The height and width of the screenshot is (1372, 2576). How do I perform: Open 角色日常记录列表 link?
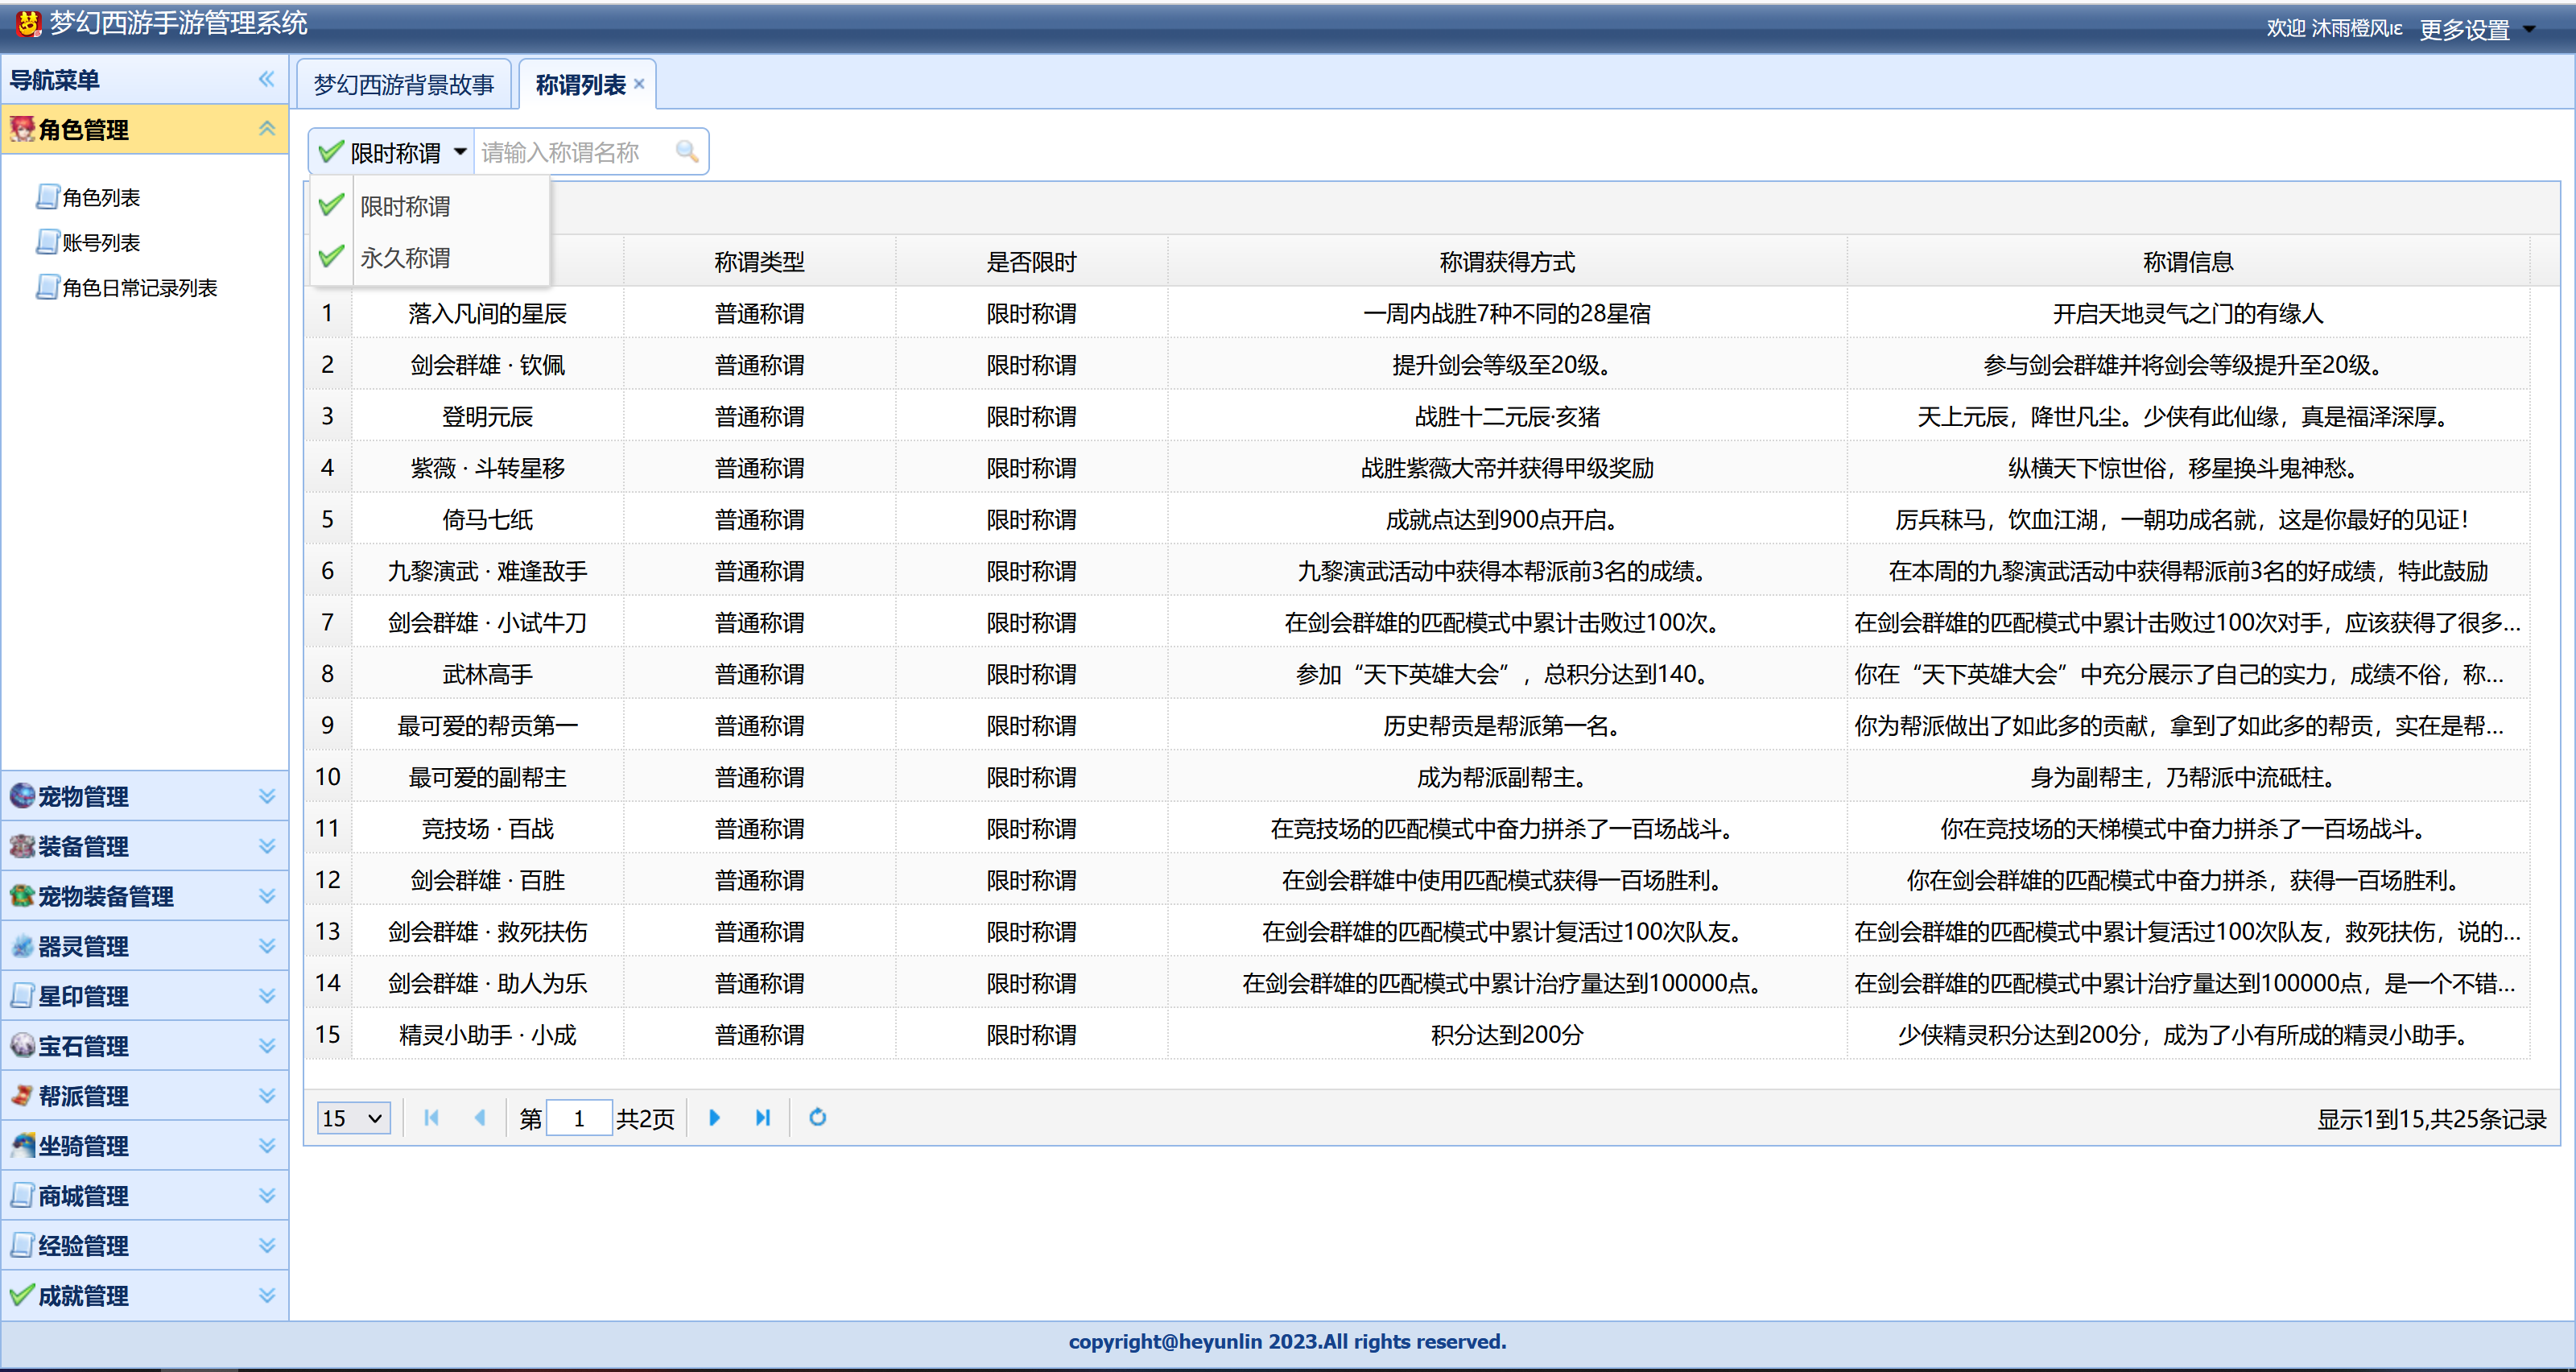pyautogui.click(x=139, y=288)
